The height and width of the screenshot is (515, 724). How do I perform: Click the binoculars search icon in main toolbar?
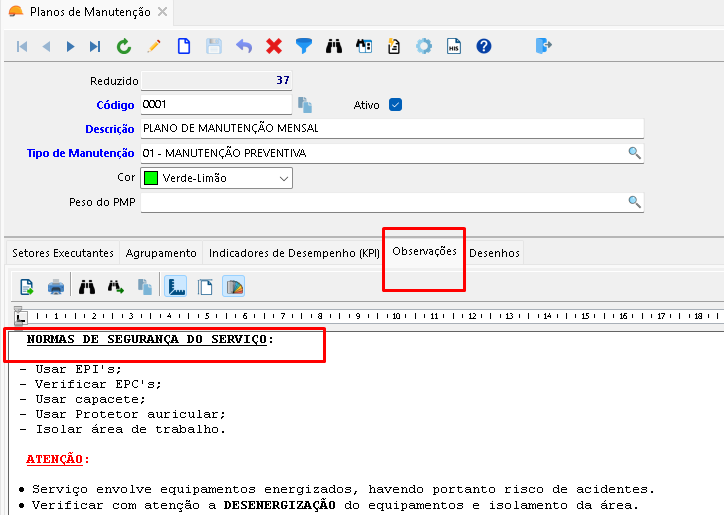335,46
